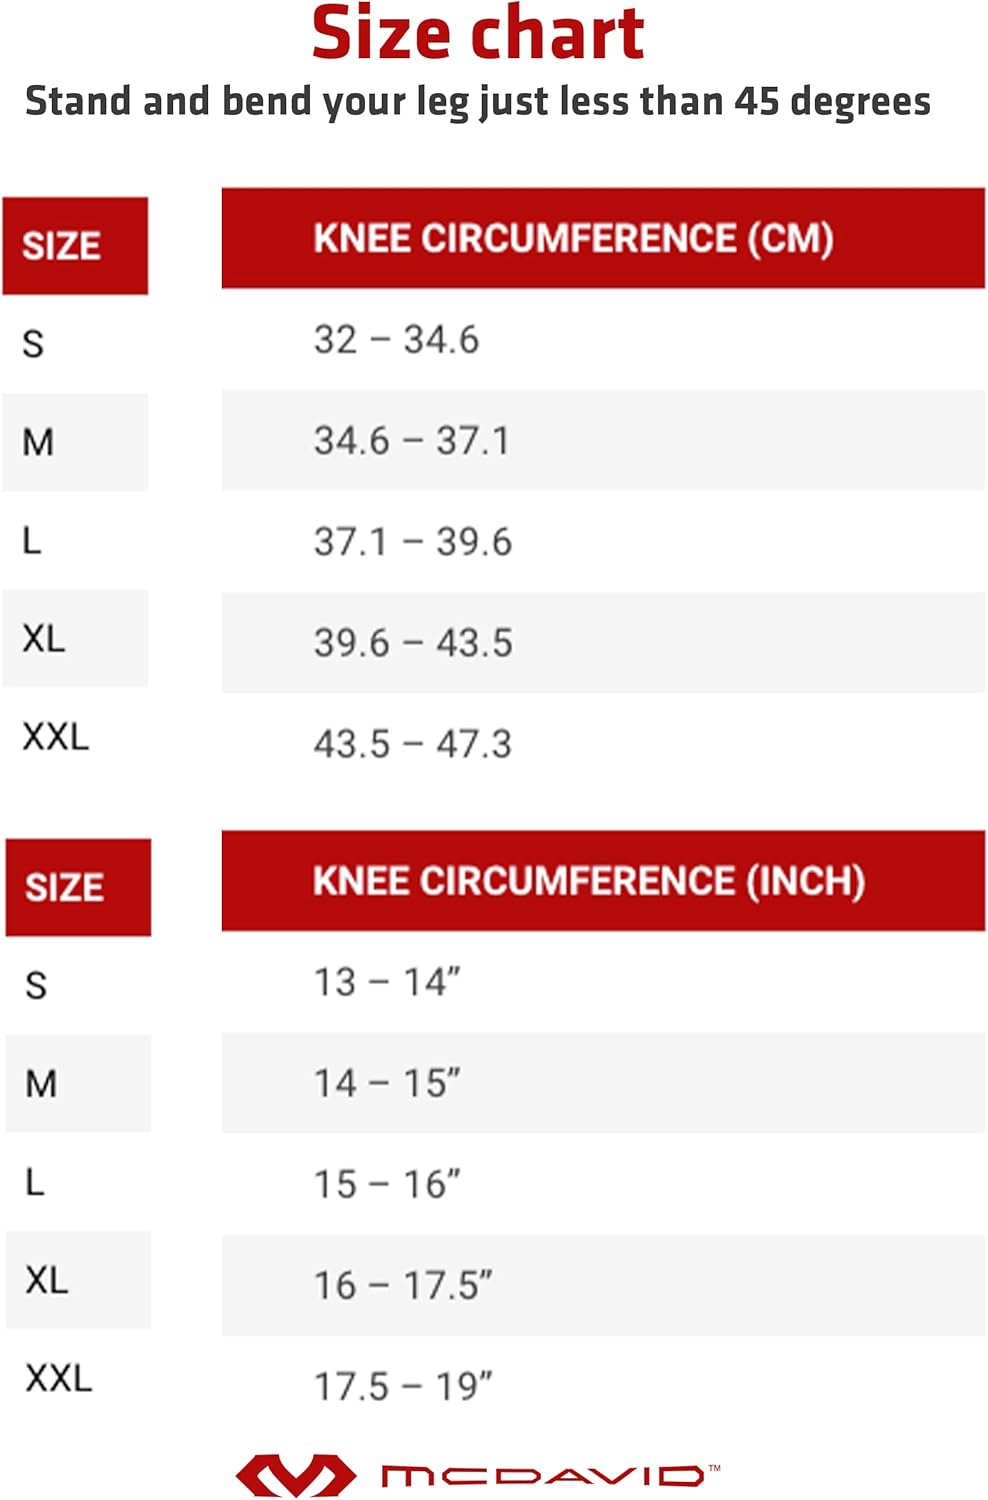Image resolution: width=988 pixels, height=1500 pixels.
Task: Click the Knee Circumference (INCH) header
Action: 589,881
